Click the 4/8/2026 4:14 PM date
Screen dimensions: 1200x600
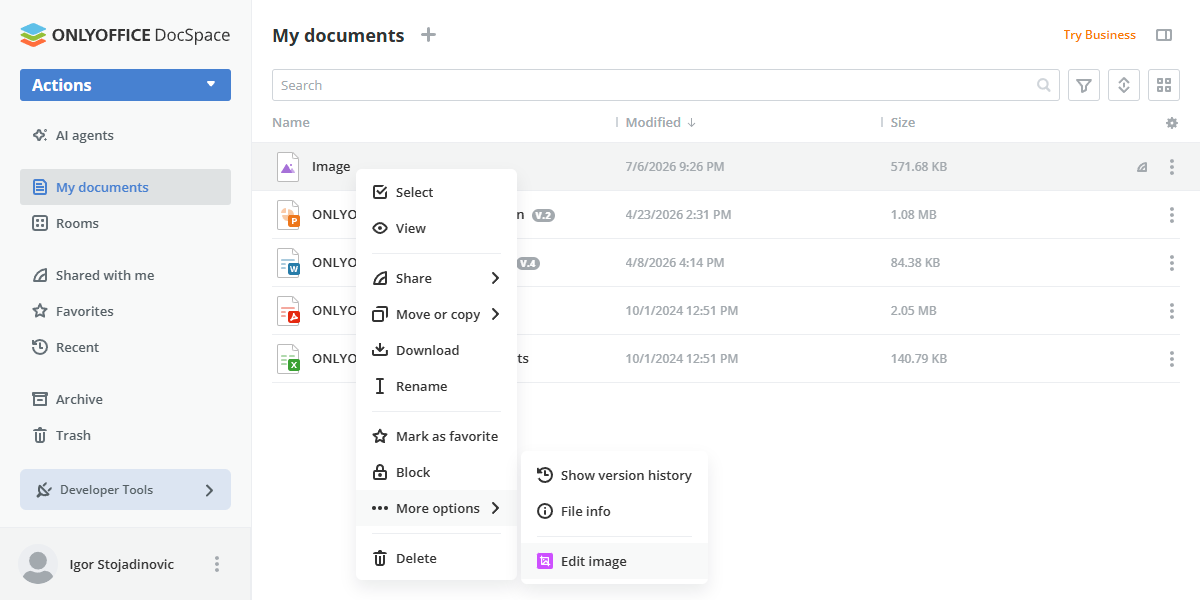click(675, 263)
